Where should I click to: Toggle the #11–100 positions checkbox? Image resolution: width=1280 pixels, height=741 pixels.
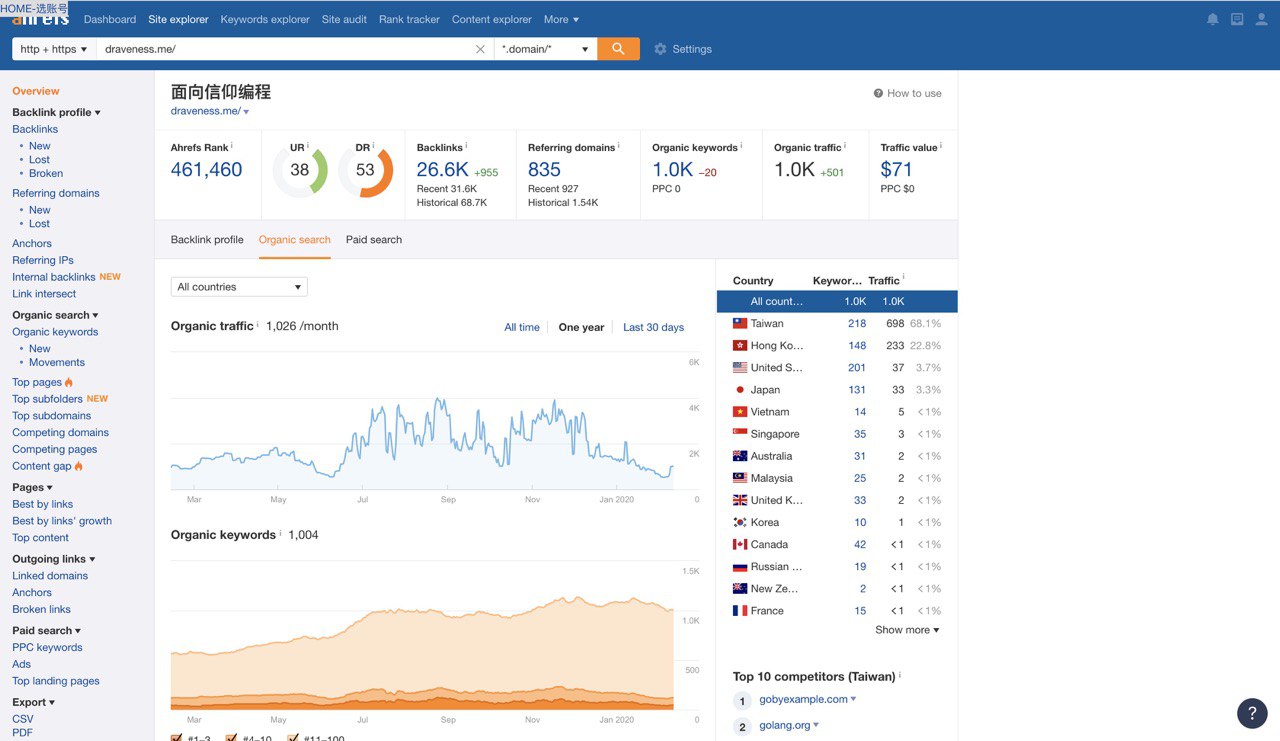click(x=293, y=738)
